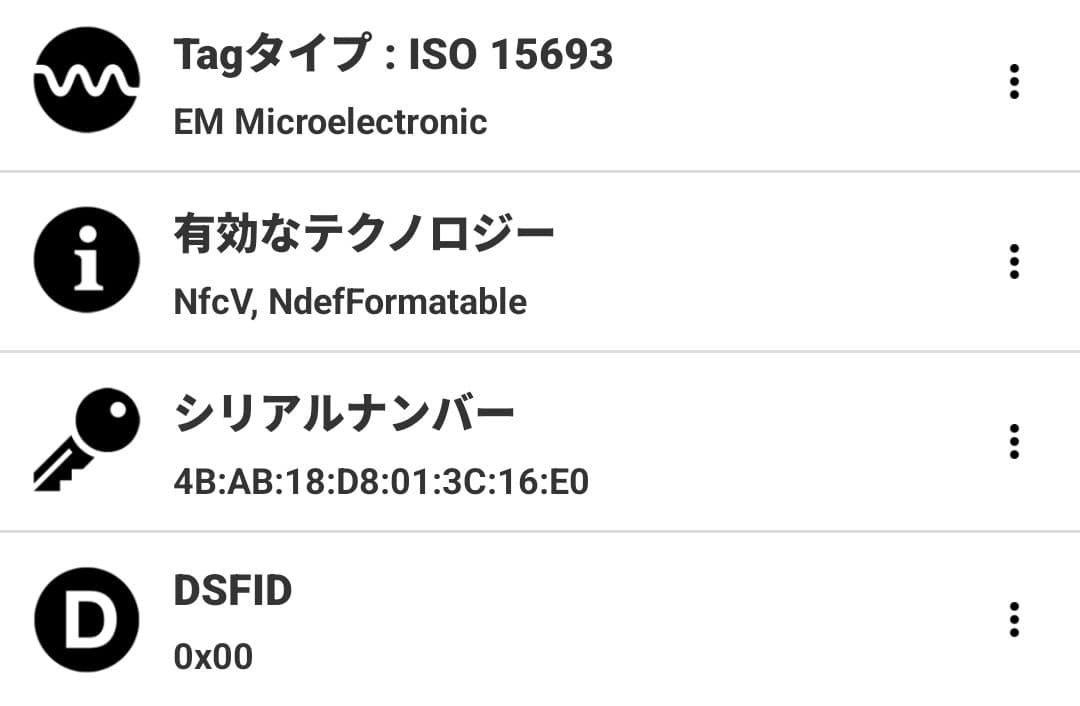
Task: Tap the info icon for available technologies
Action: point(86,260)
